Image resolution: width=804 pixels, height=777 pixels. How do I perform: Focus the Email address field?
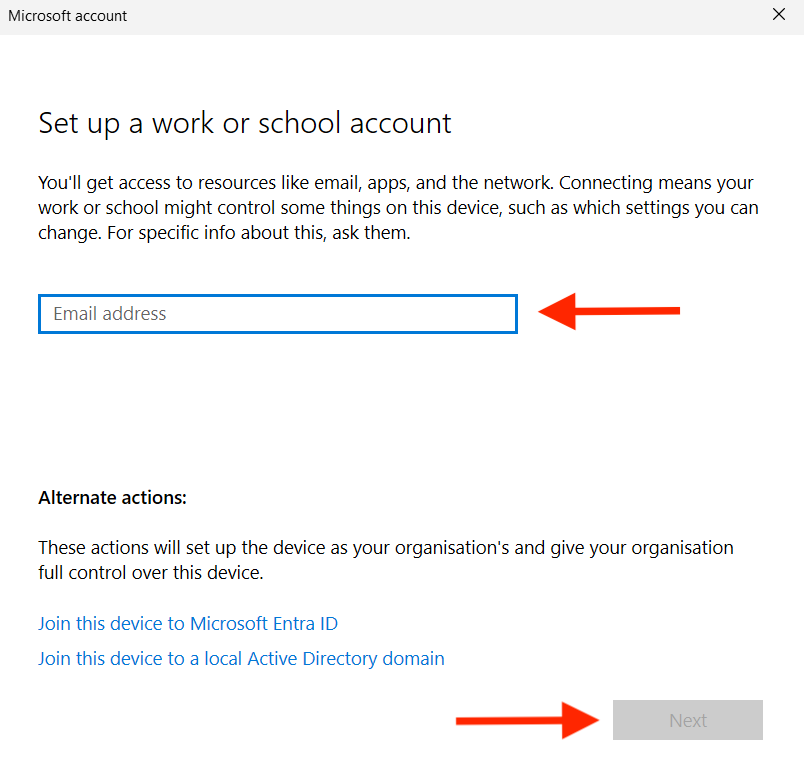pos(277,313)
